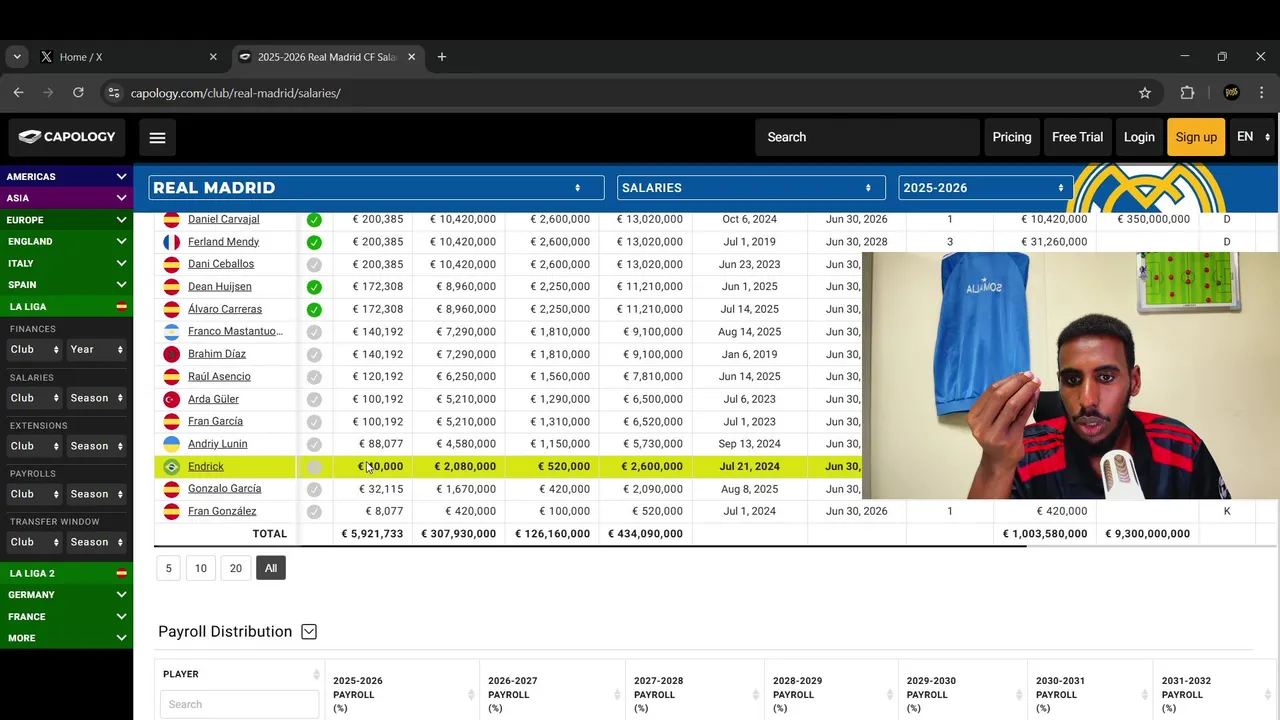Open Transfer Window Club dropdown
1280x720 pixels.
pyautogui.click(x=35, y=542)
